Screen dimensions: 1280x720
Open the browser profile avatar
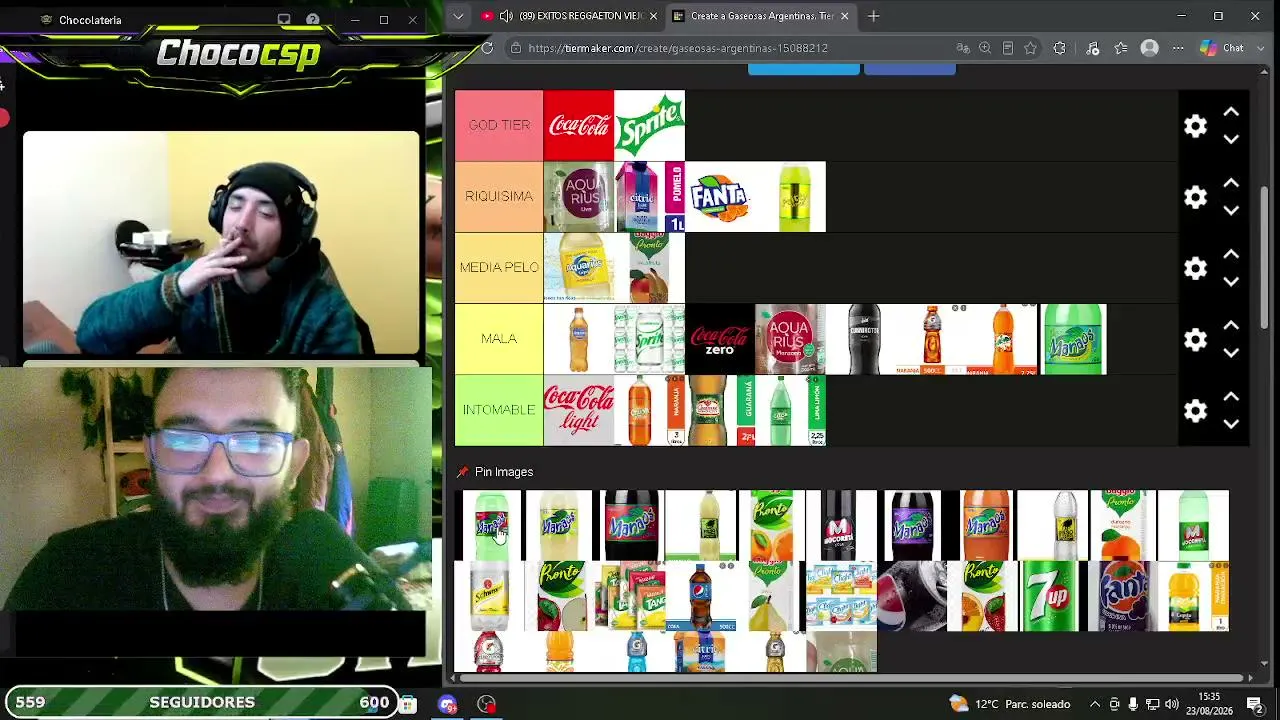point(1150,48)
